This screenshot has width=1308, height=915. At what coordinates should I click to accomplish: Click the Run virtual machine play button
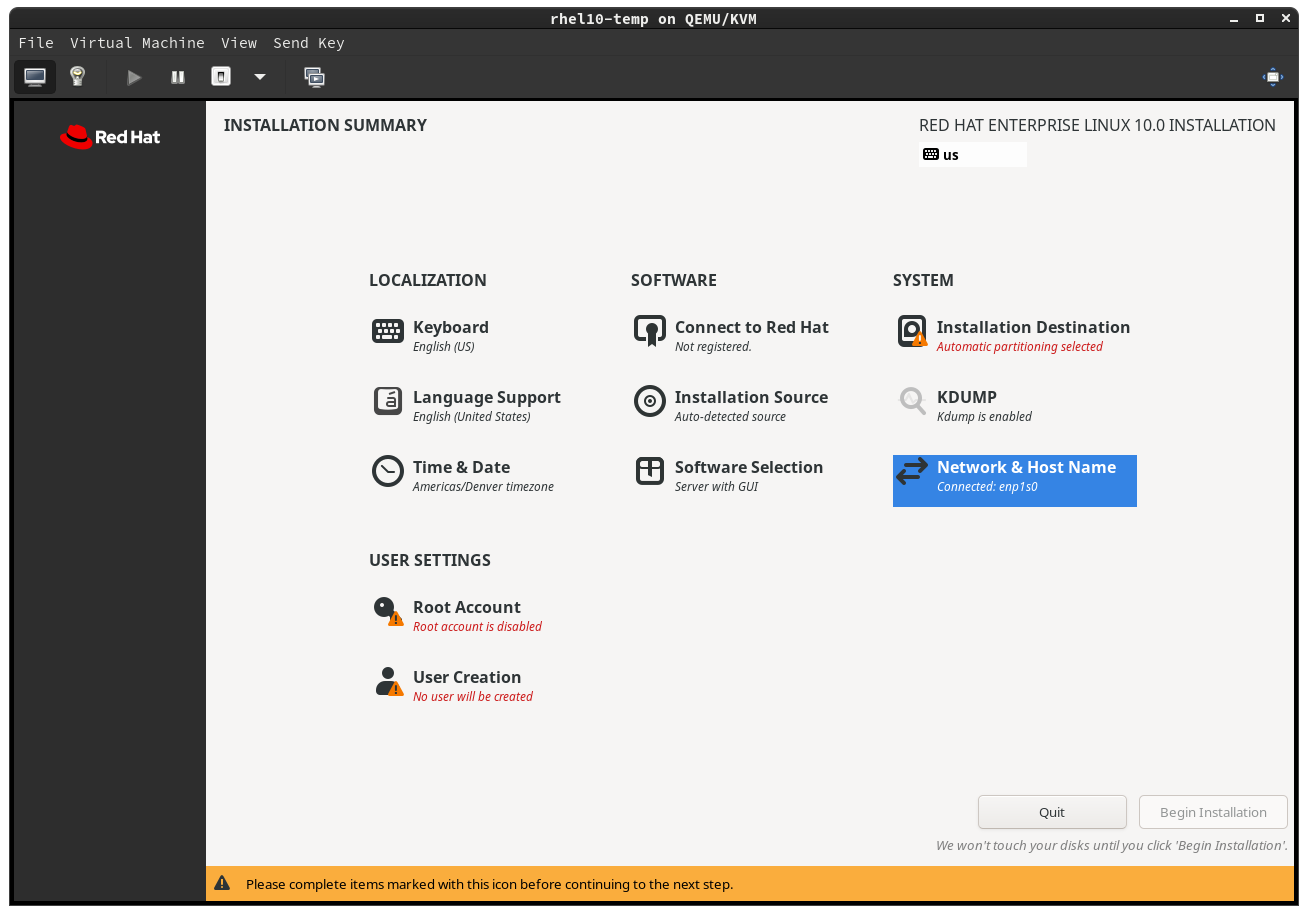click(134, 77)
